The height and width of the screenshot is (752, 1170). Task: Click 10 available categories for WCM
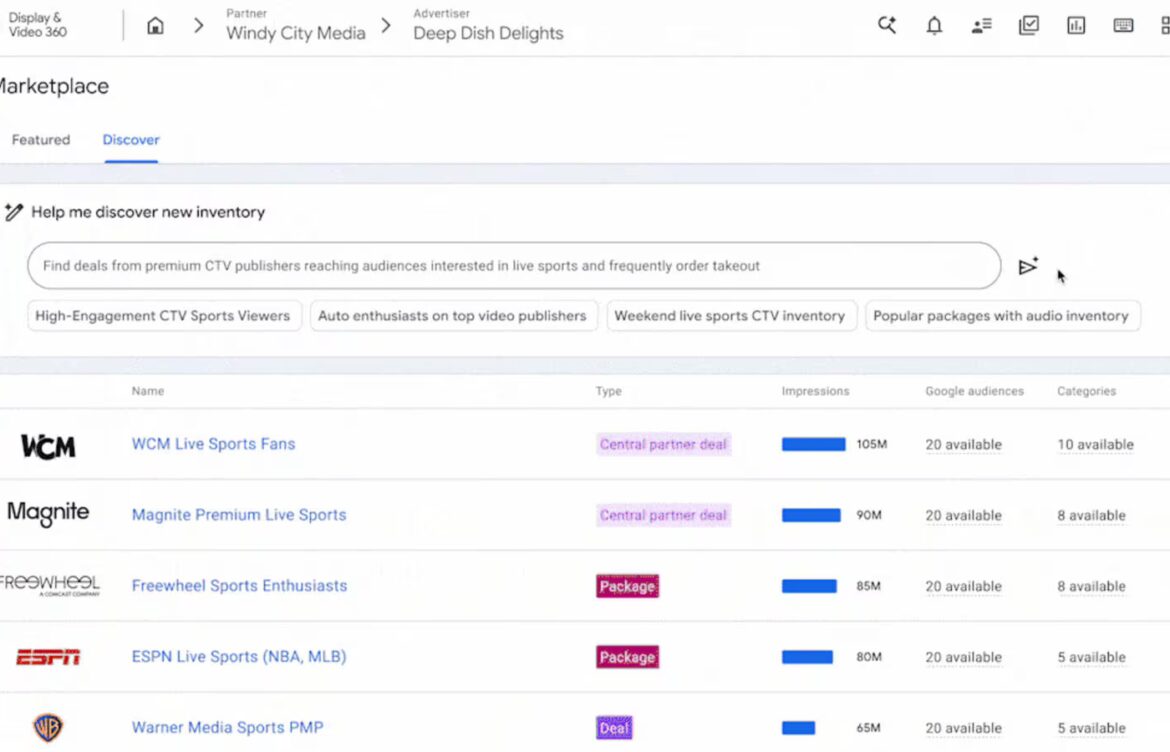(x=1095, y=445)
